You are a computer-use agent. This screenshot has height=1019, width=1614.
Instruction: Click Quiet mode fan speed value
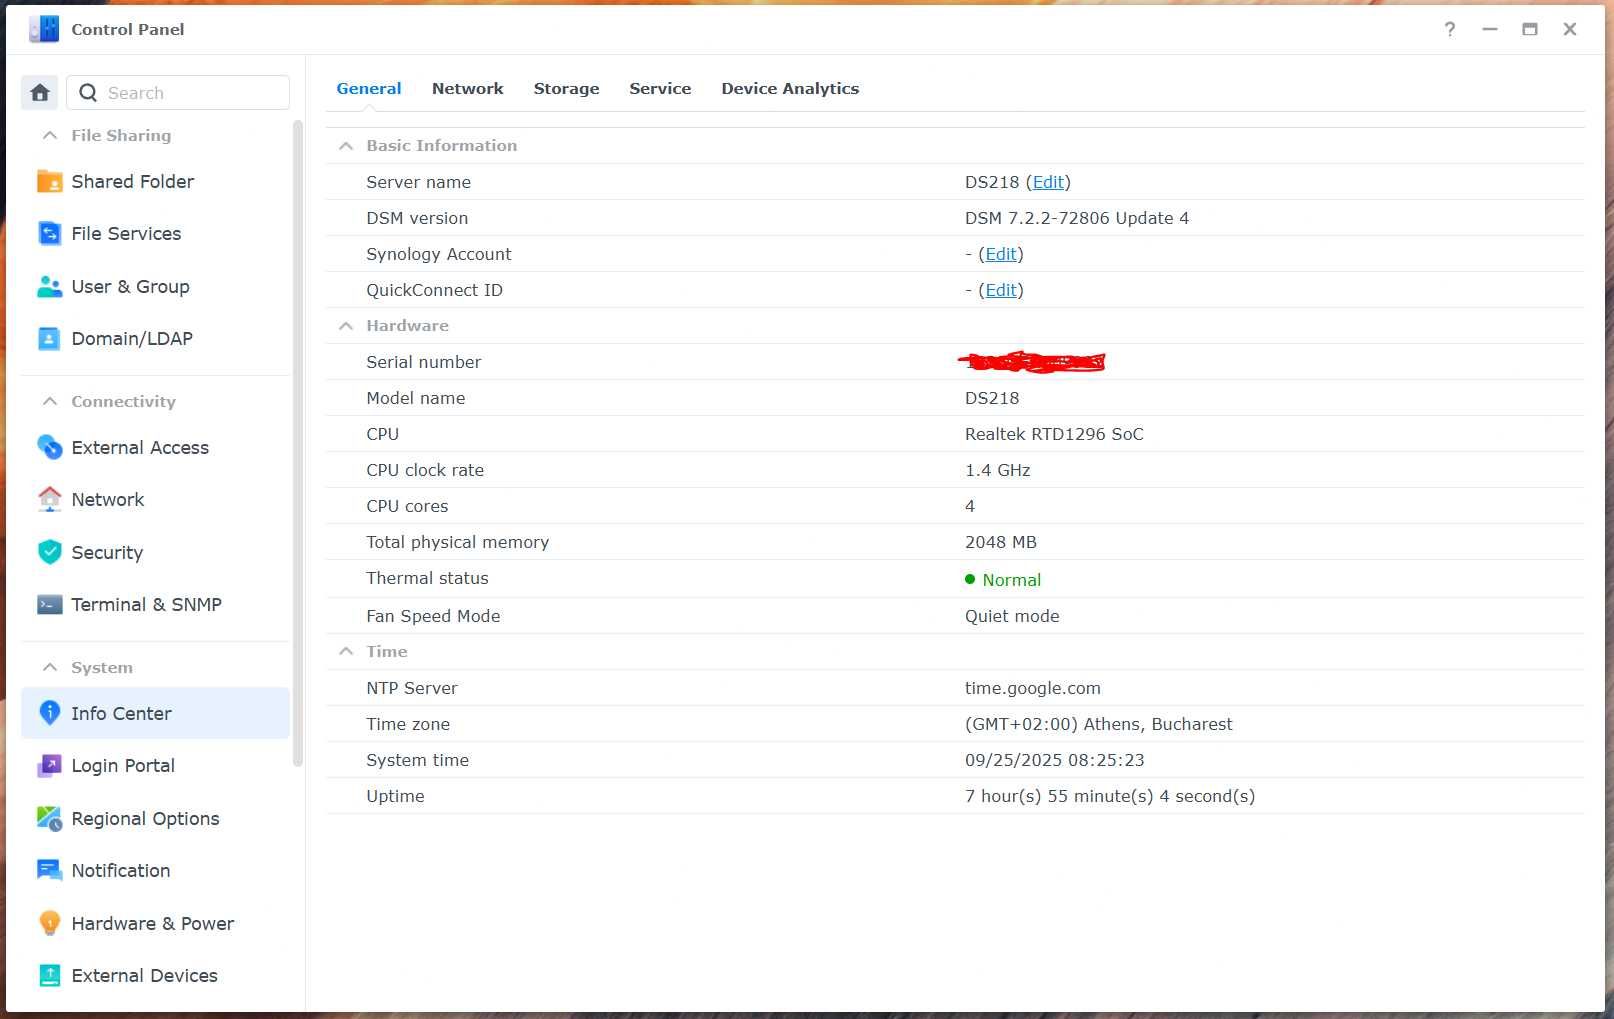pos(1012,616)
